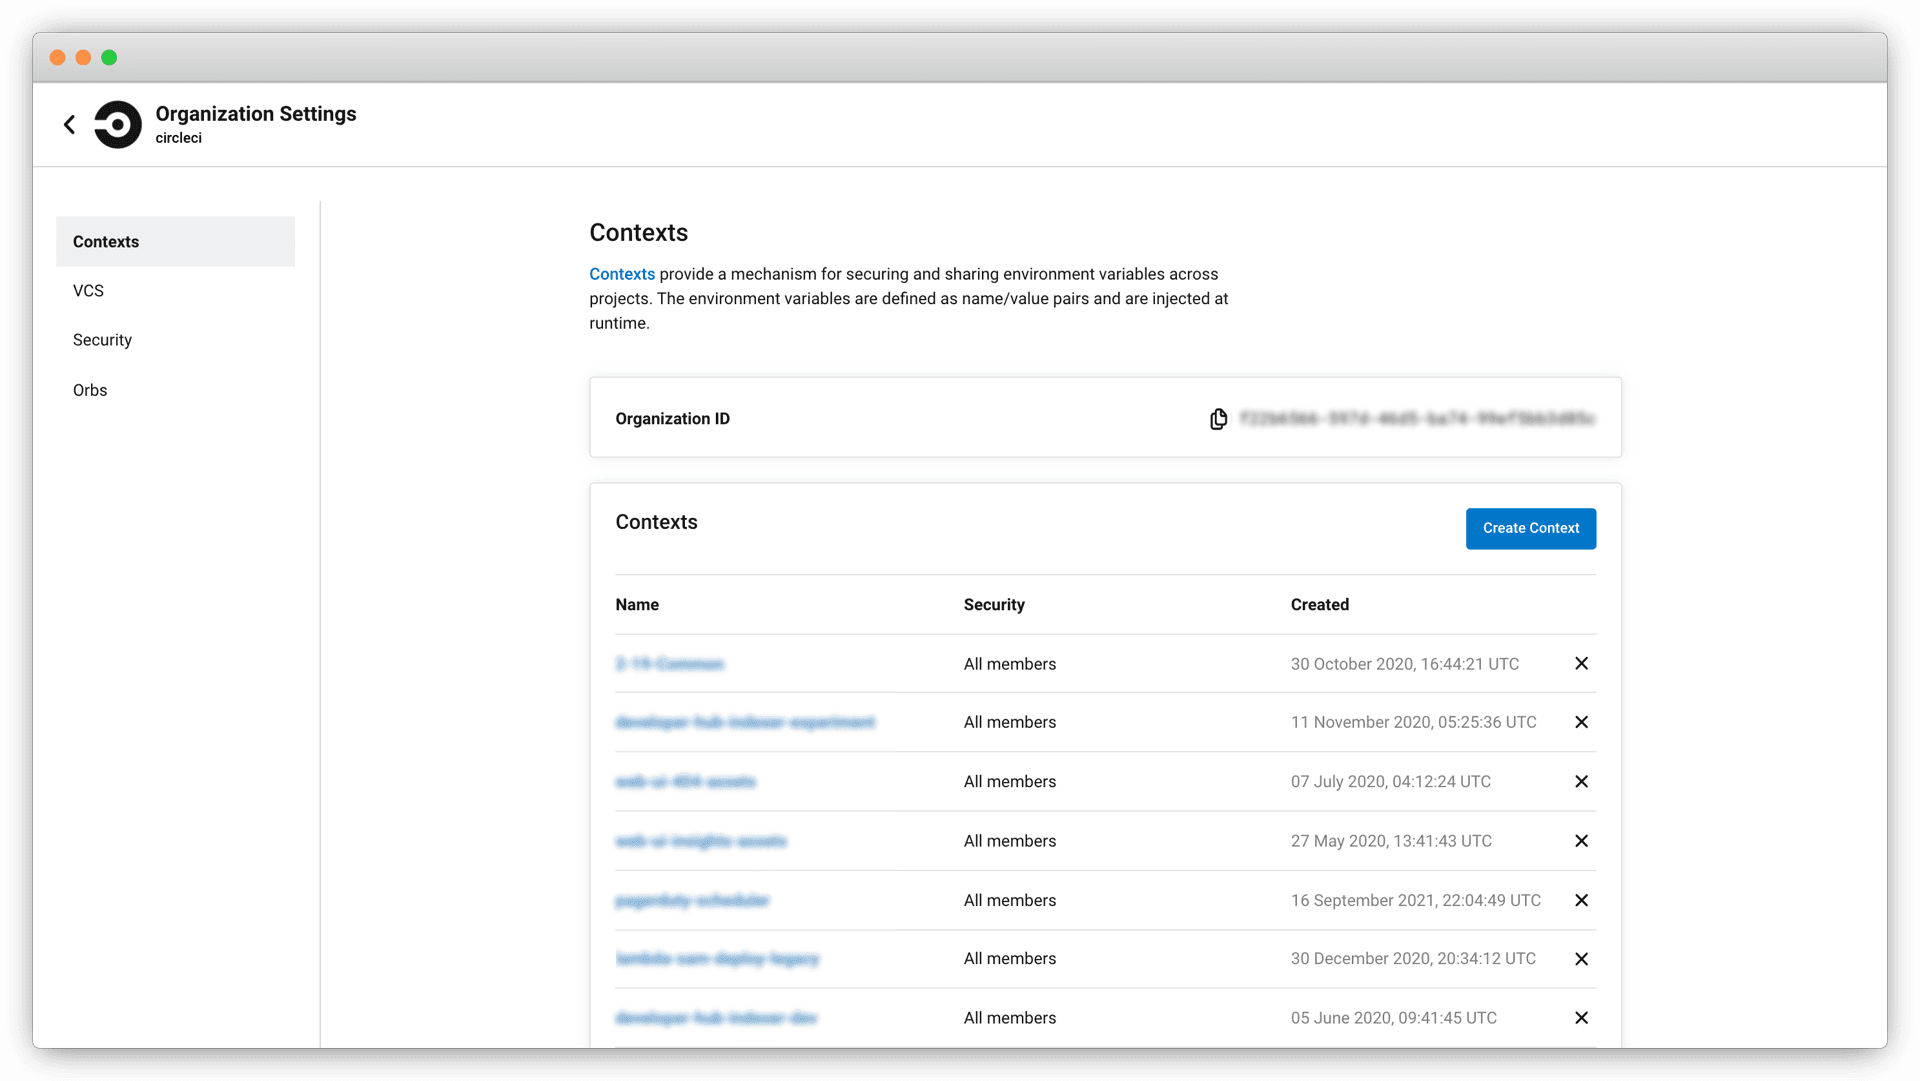Click the CircleCI logo icon
Image resolution: width=1920 pixels, height=1081 pixels.
pyautogui.click(x=118, y=125)
